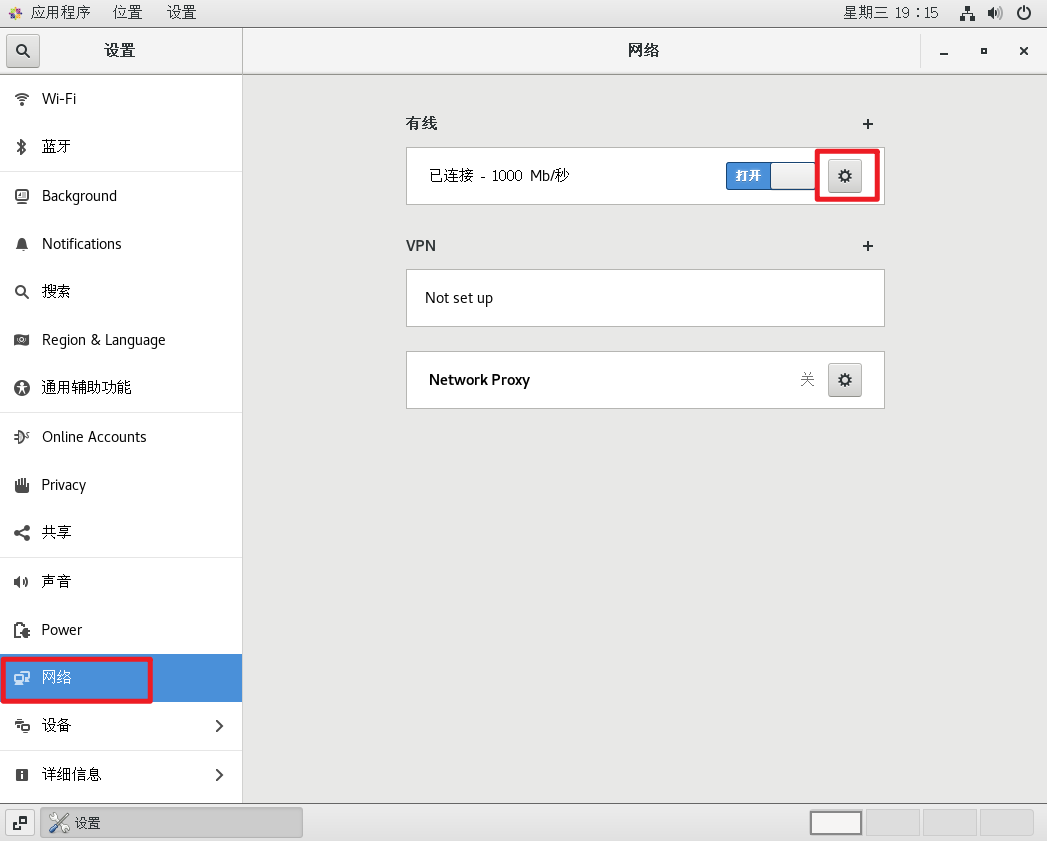1047x841 pixels.
Task: Click the 共享 share icon
Action: [x=22, y=532]
